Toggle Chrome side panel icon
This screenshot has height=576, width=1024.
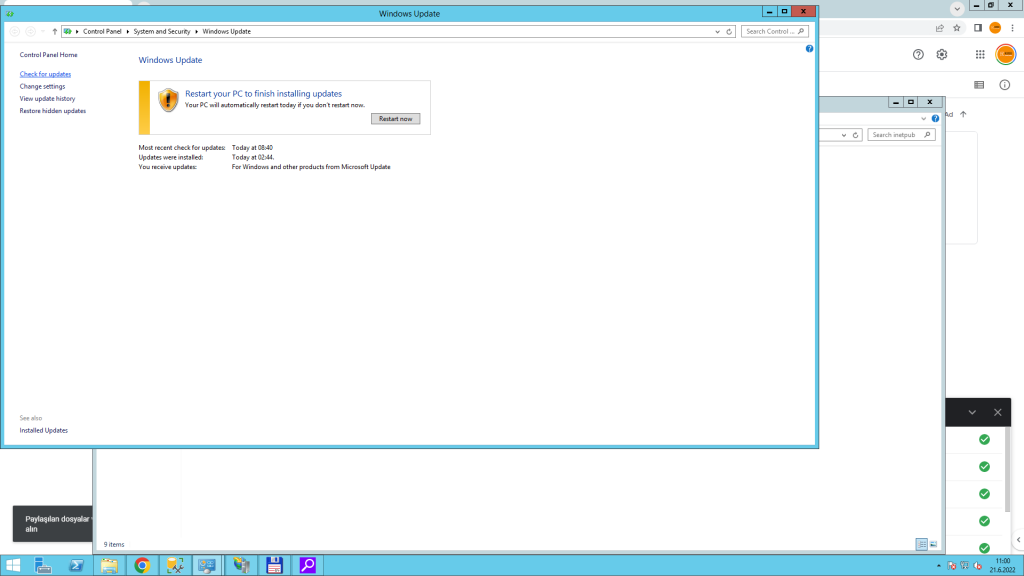978,27
